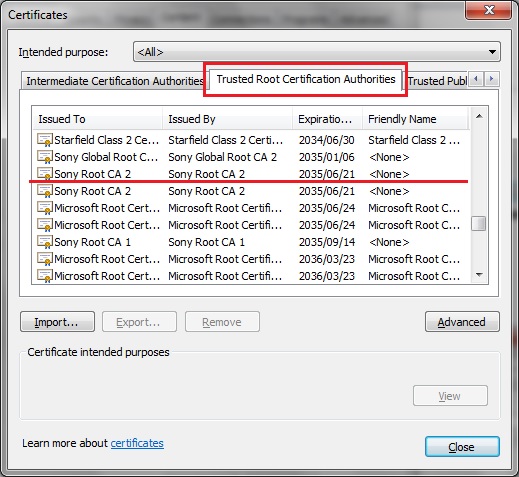The height and width of the screenshot is (477, 519).
Task: Click the tab strip right scroll arrow
Action: pyautogui.click(x=491, y=79)
